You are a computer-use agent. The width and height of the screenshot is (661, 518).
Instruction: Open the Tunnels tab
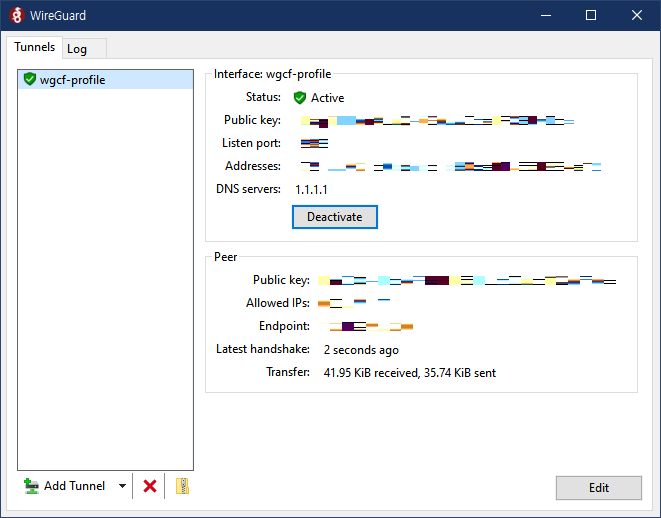click(35, 47)
